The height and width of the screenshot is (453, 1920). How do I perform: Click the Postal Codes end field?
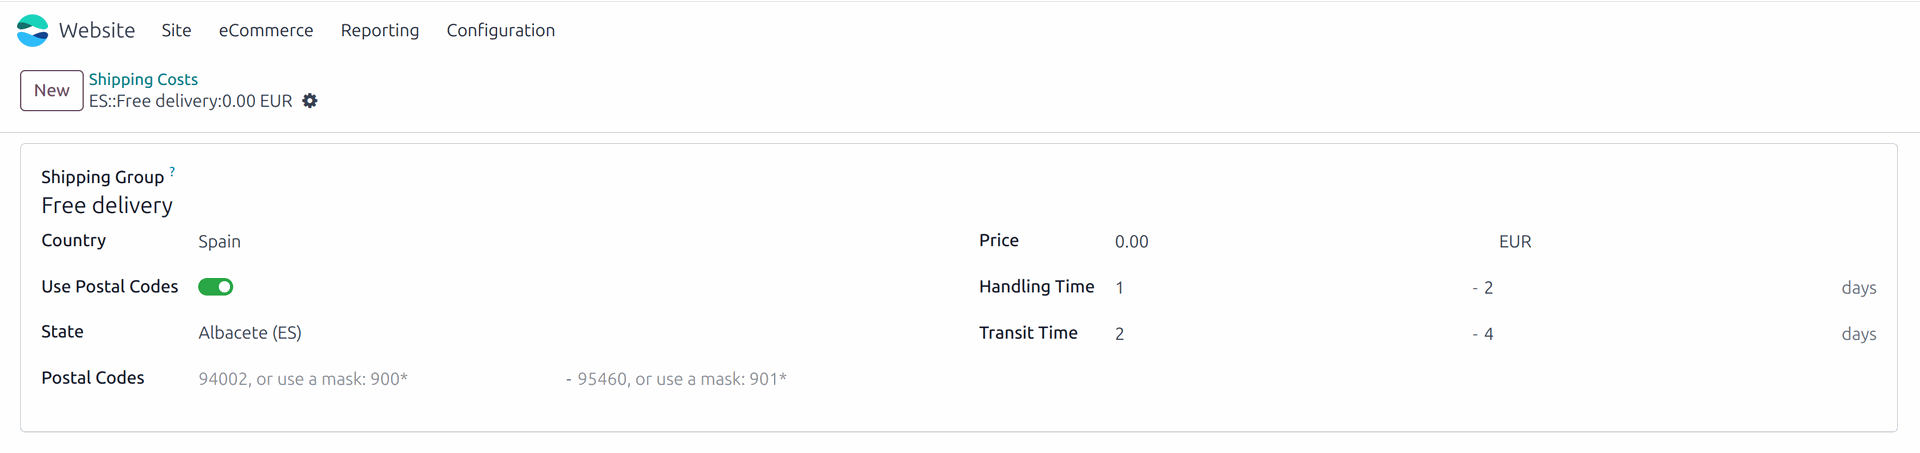click(x=757, y=379)
